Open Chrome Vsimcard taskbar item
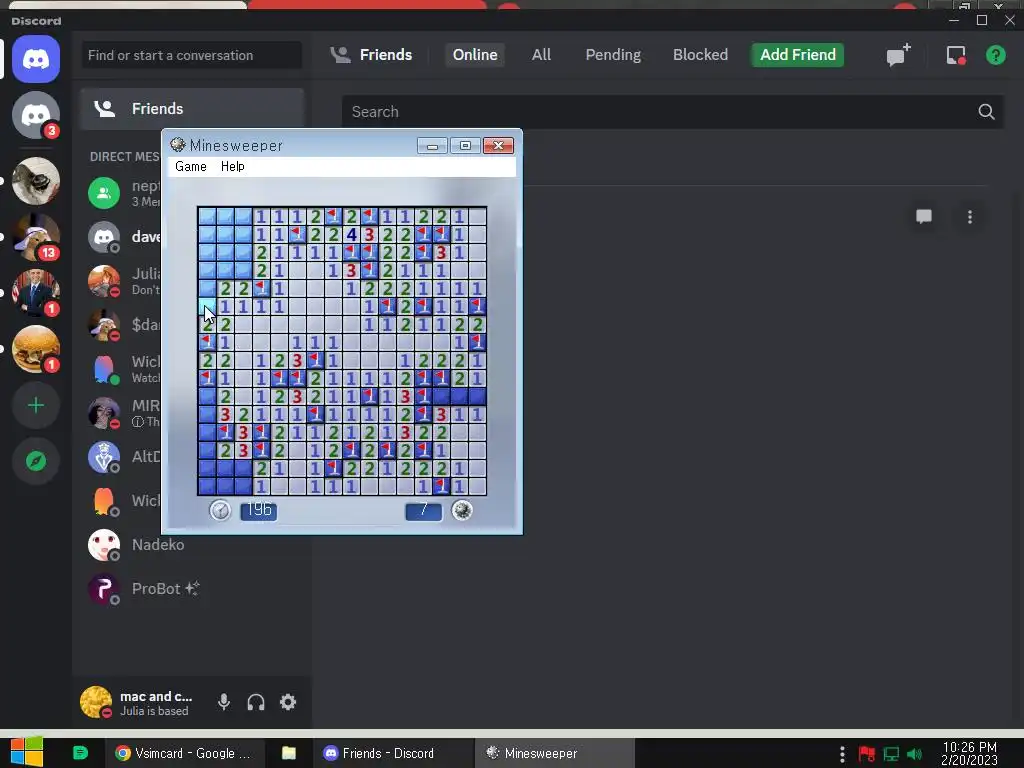The image size is (1024, 768). (x=183, y=753)
